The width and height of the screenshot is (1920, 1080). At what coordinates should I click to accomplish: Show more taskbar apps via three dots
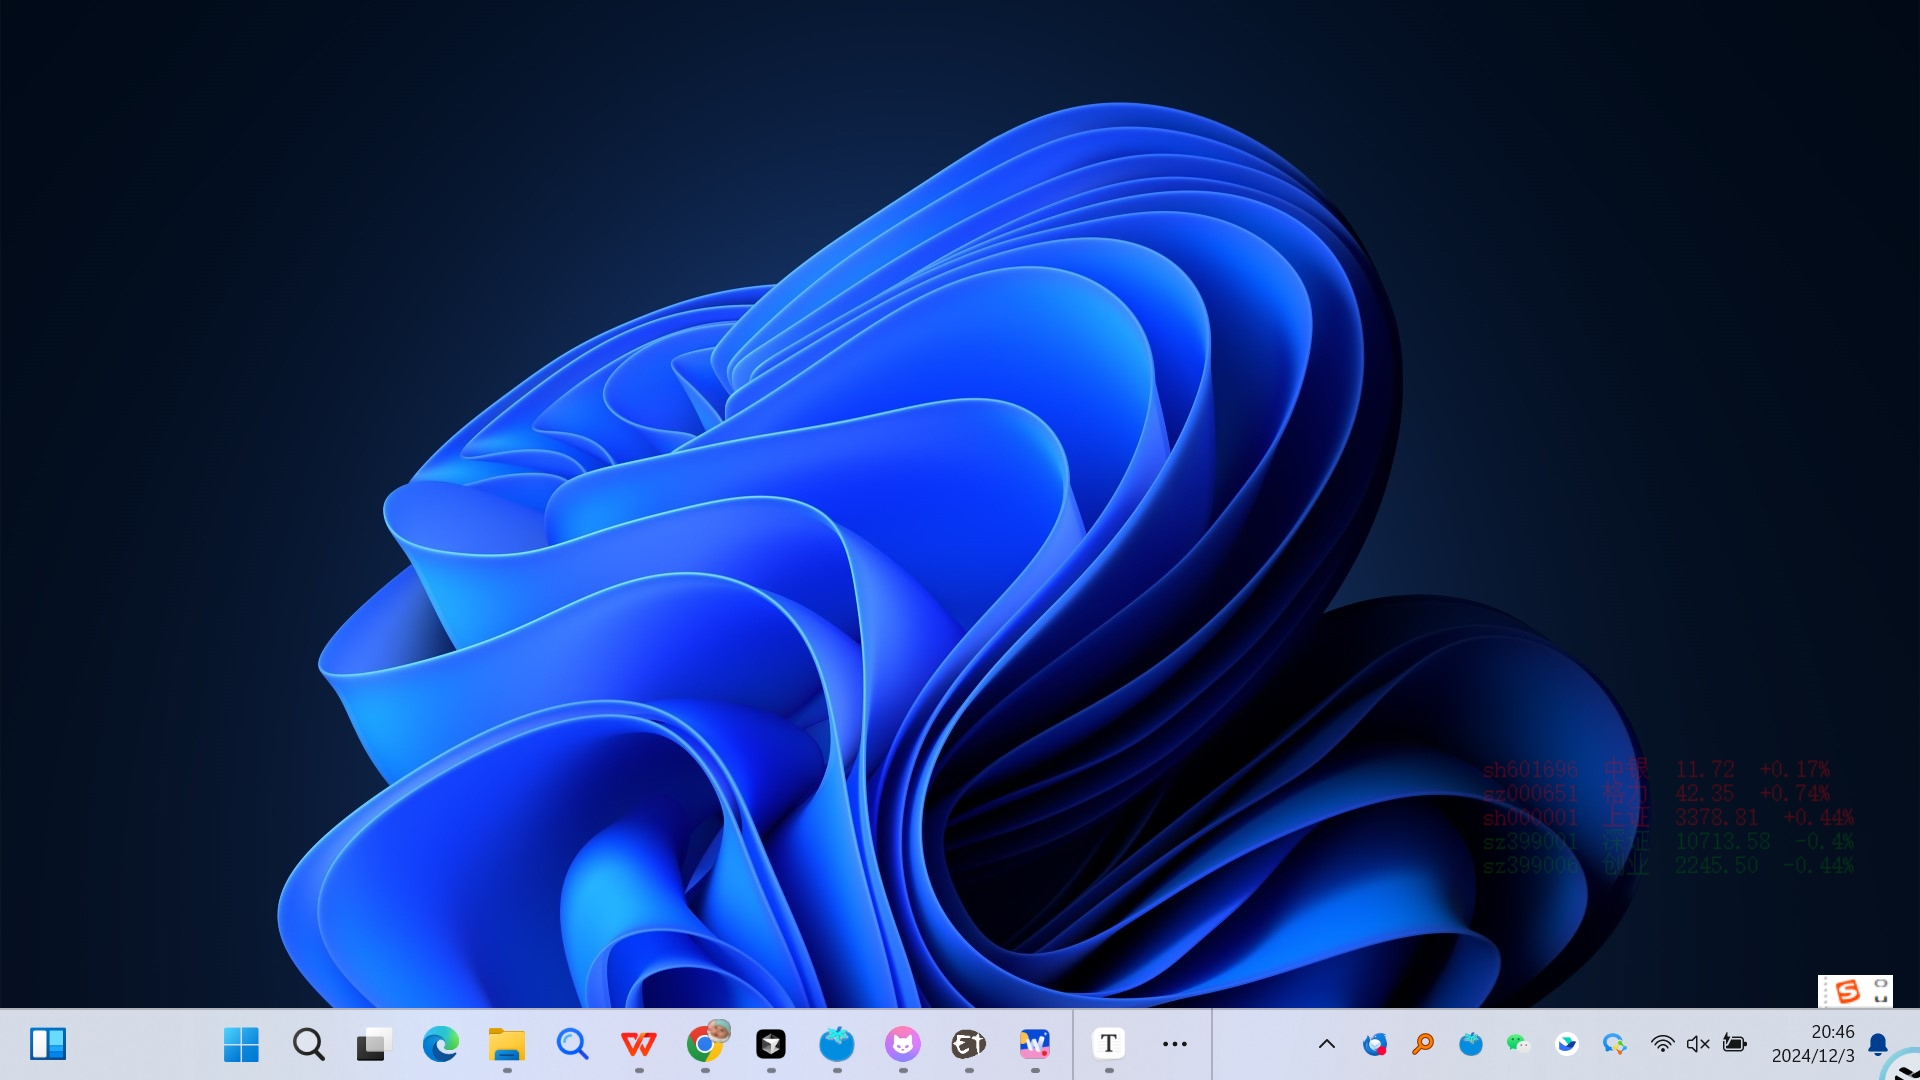pos(1175,1044)
